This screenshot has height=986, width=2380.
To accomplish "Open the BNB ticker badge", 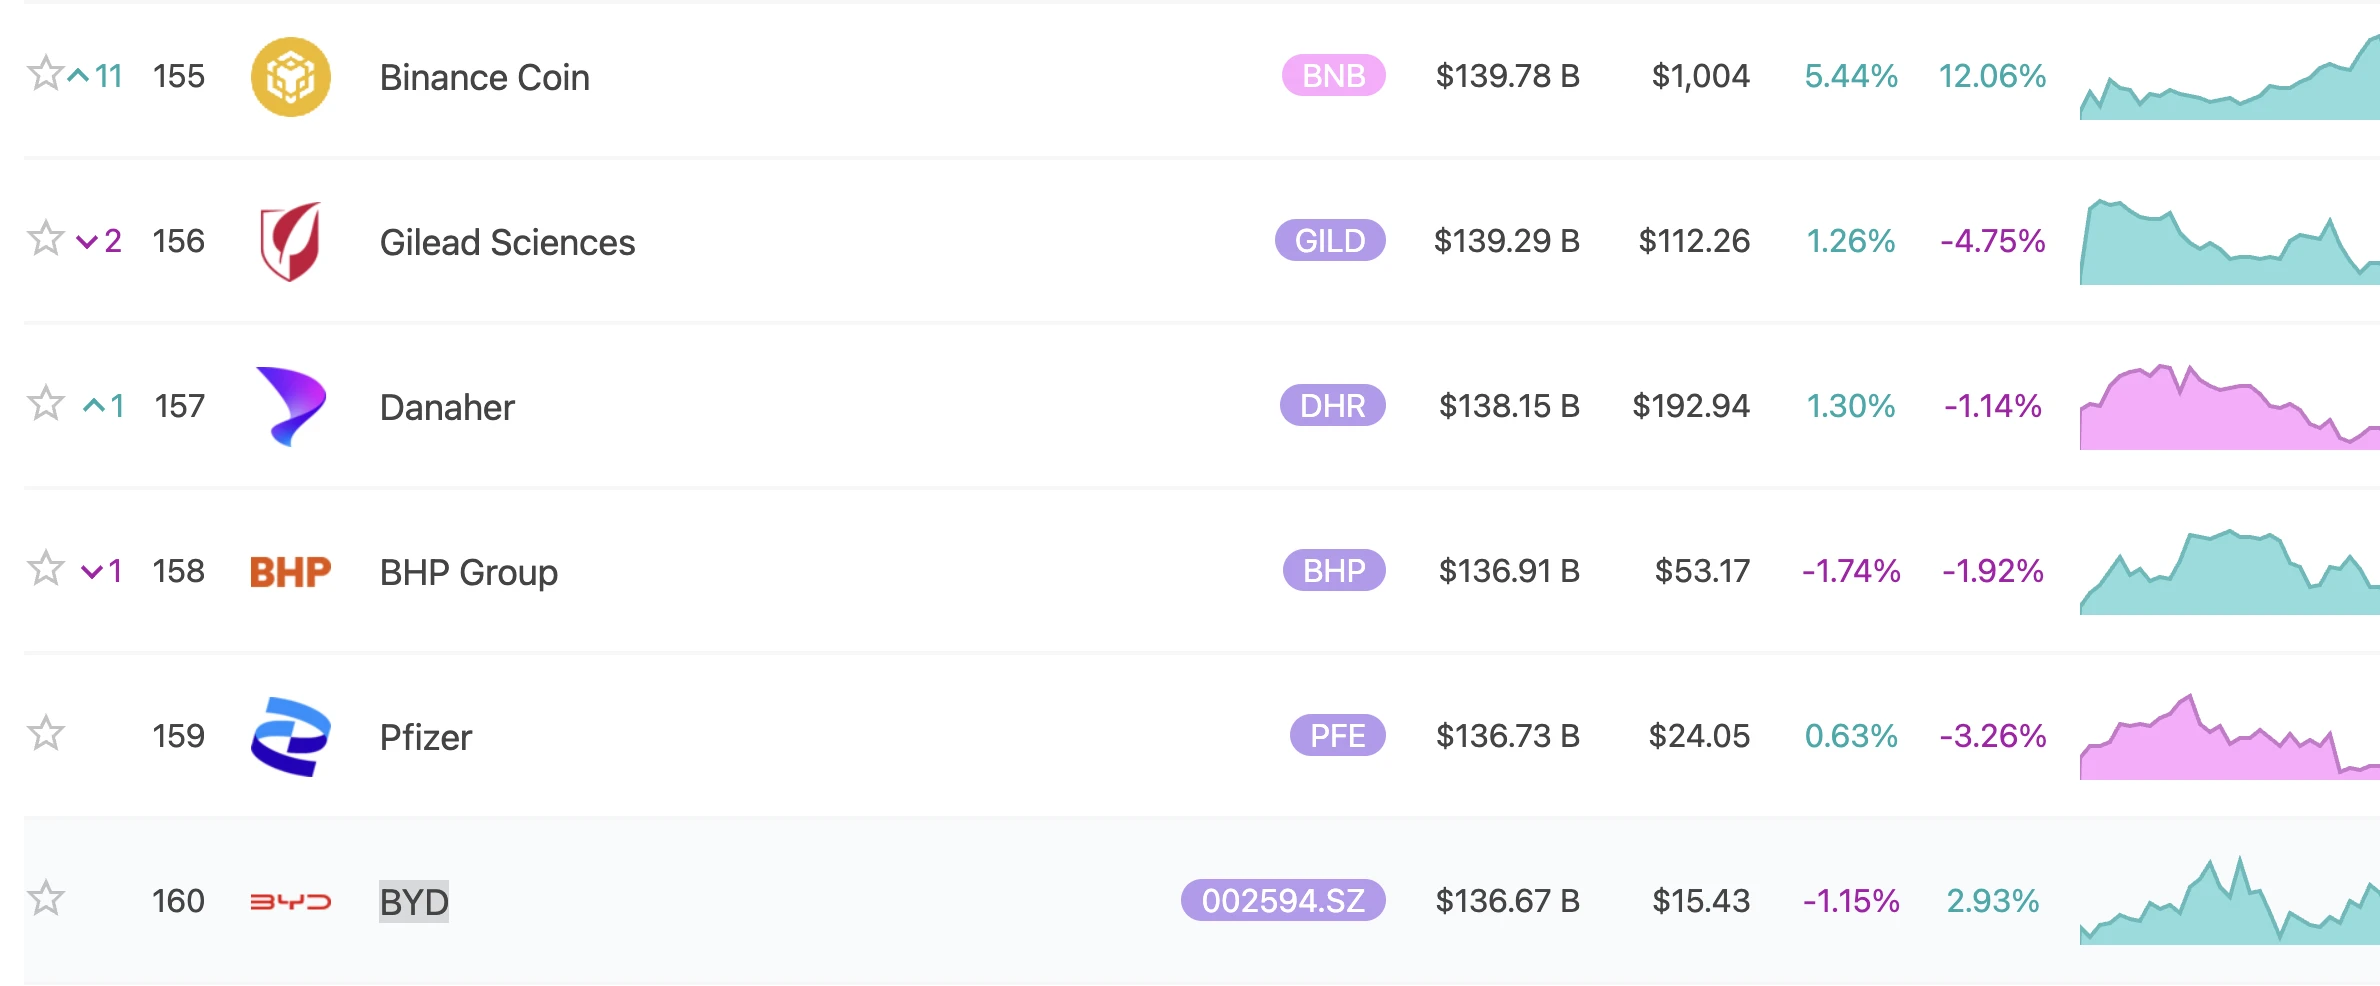I will tap(1333, 75).
